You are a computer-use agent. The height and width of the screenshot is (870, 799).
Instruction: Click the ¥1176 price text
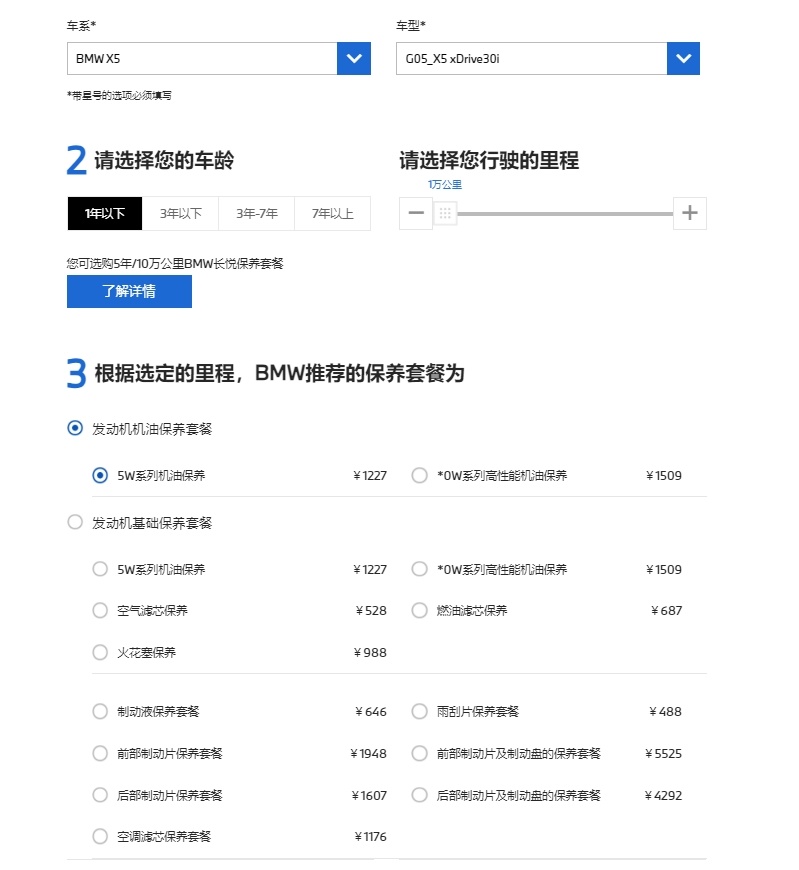[371, 836]
